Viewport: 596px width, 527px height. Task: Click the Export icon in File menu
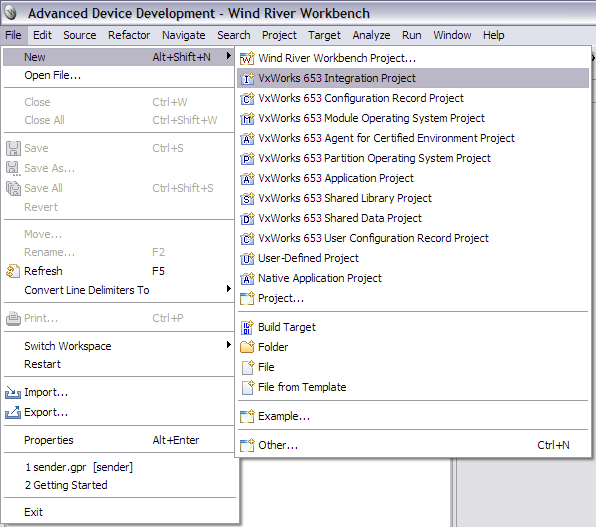click(13, 413)
